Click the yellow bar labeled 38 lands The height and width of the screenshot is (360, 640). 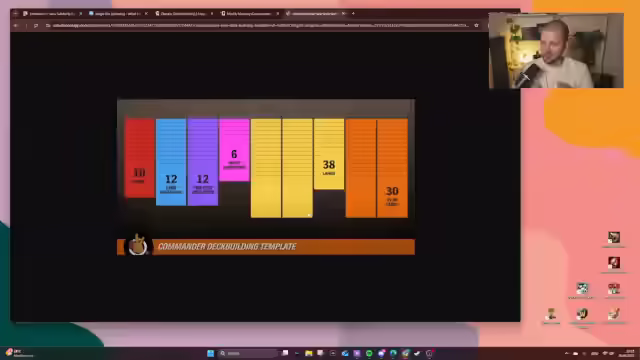click(x=329, y=154)
